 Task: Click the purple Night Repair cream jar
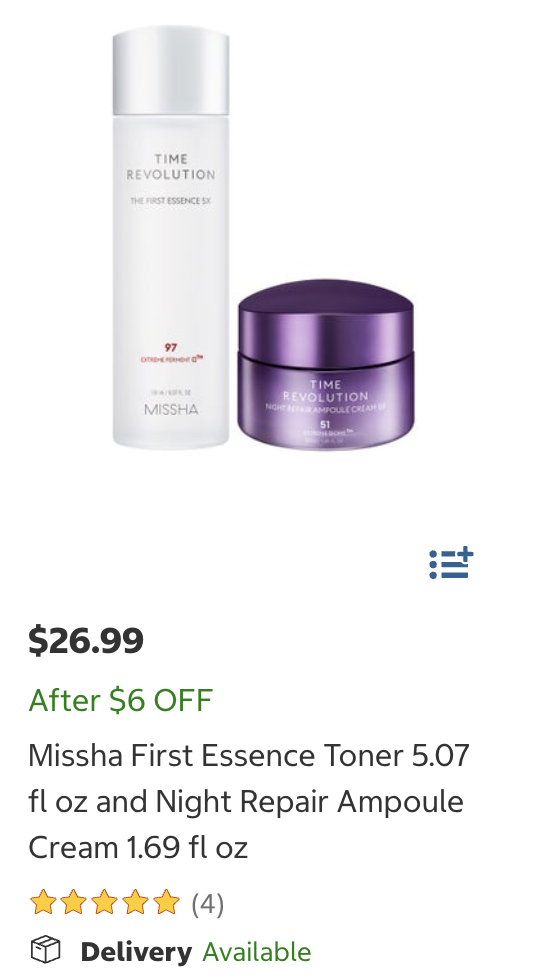tap(326, 365)
